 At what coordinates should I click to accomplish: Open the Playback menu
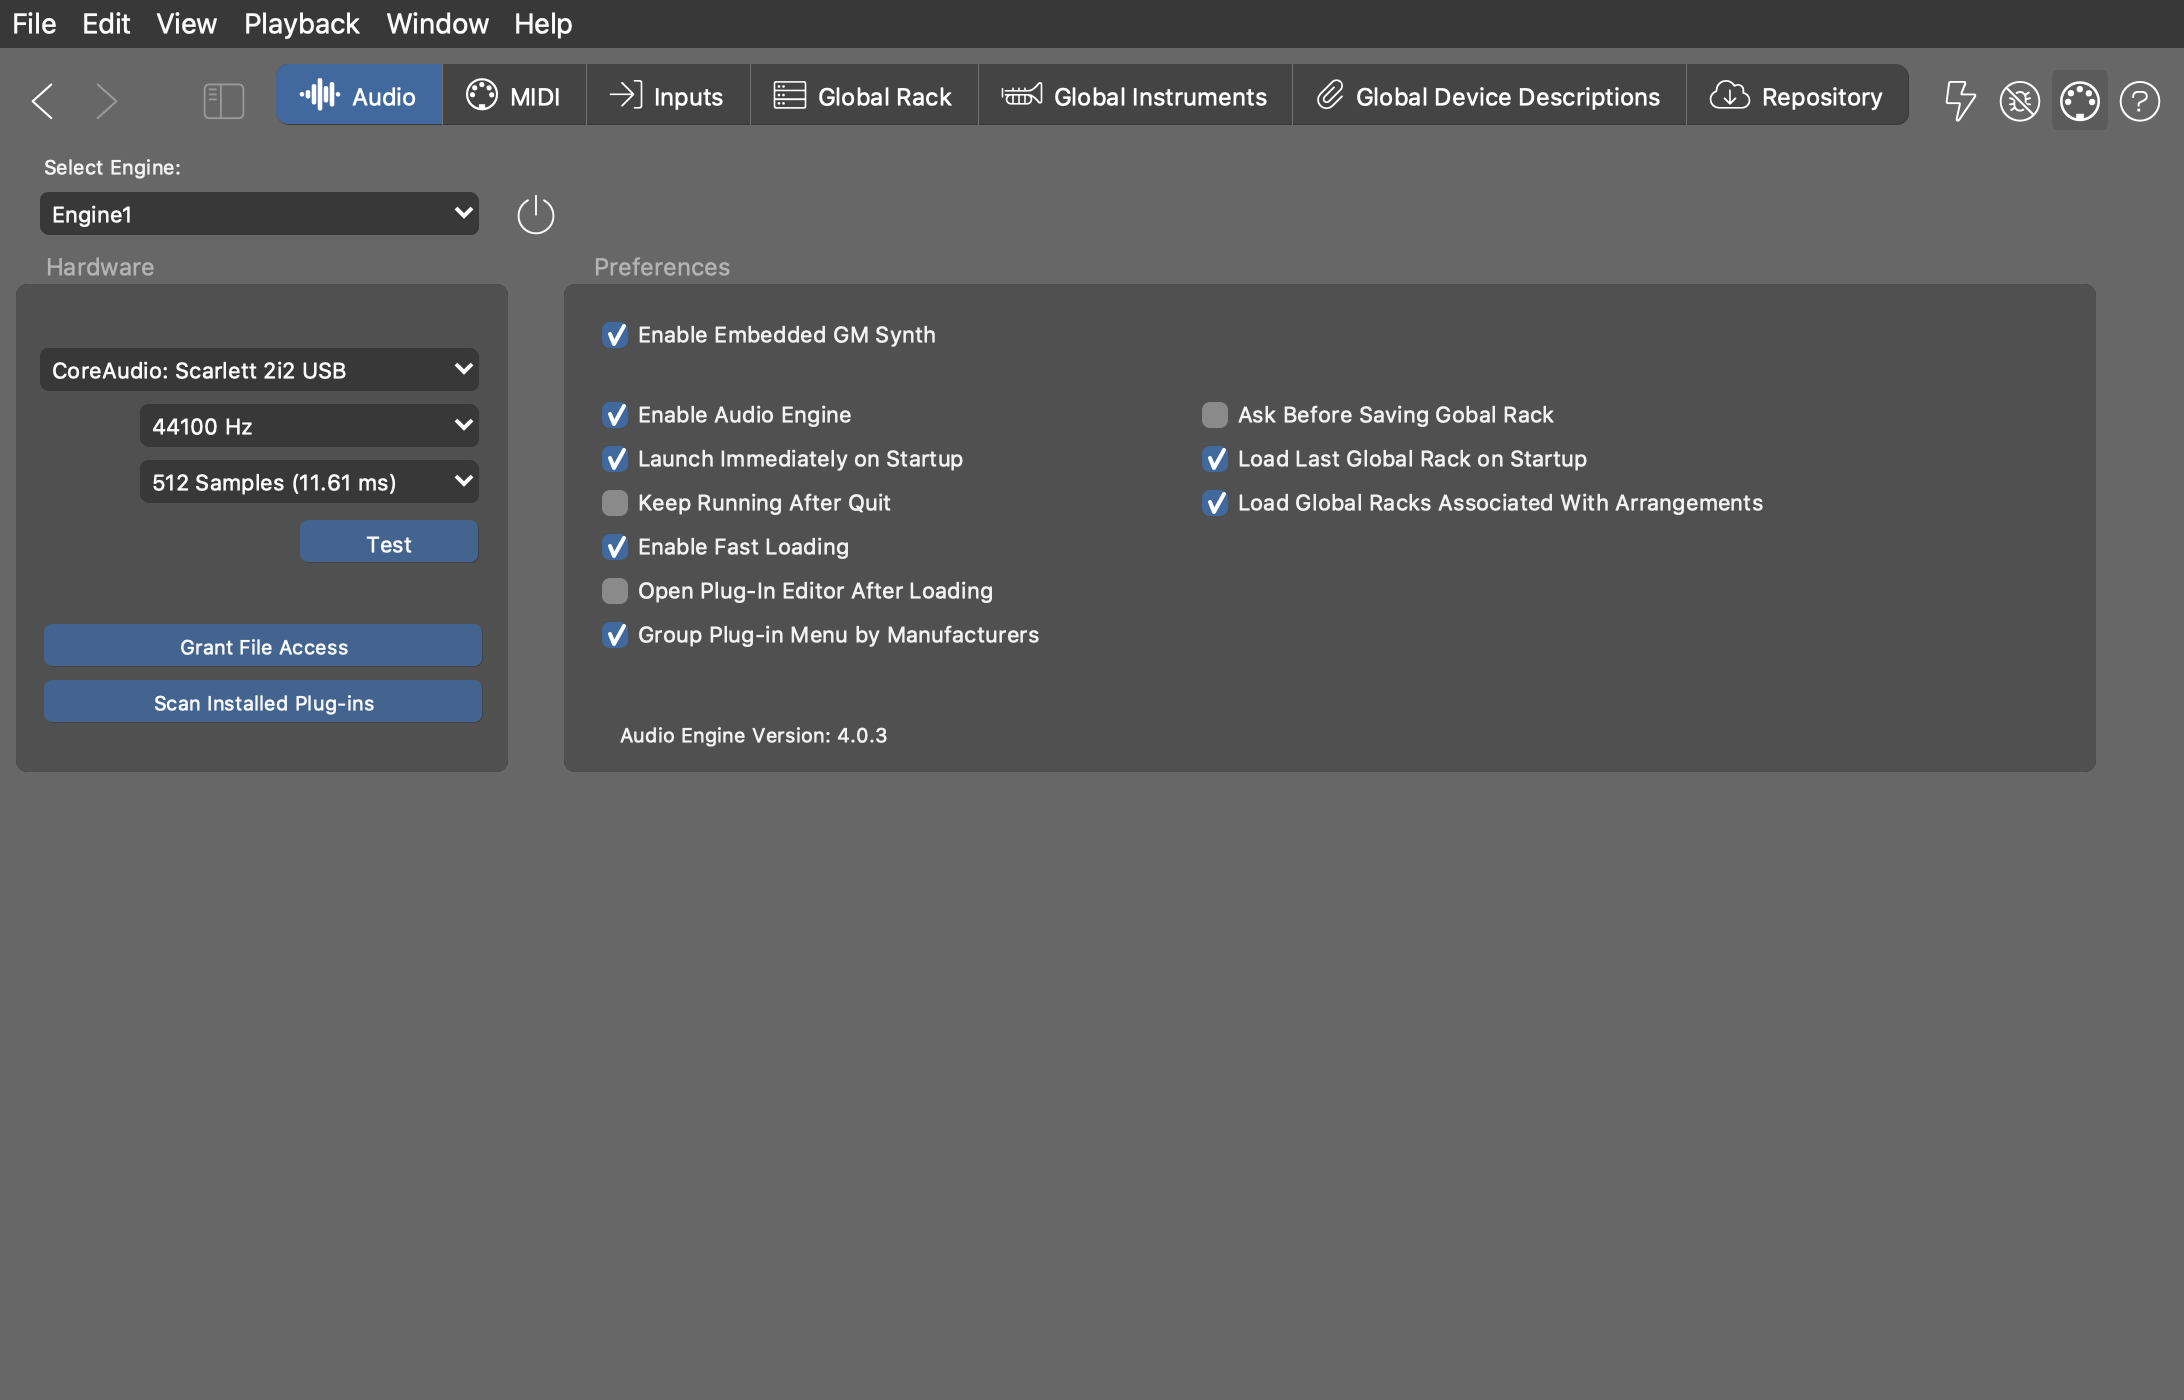(301, 23)
